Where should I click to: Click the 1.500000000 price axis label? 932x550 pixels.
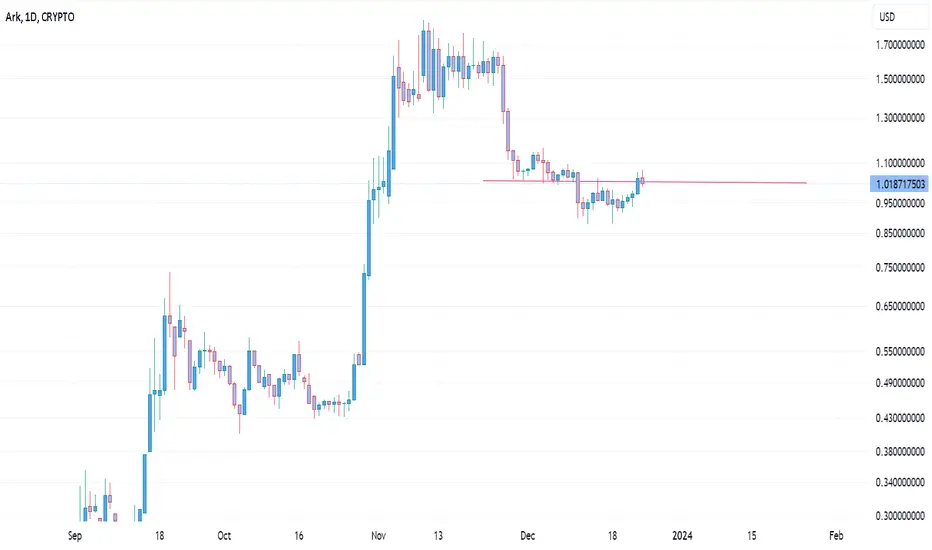pos(900,79)
